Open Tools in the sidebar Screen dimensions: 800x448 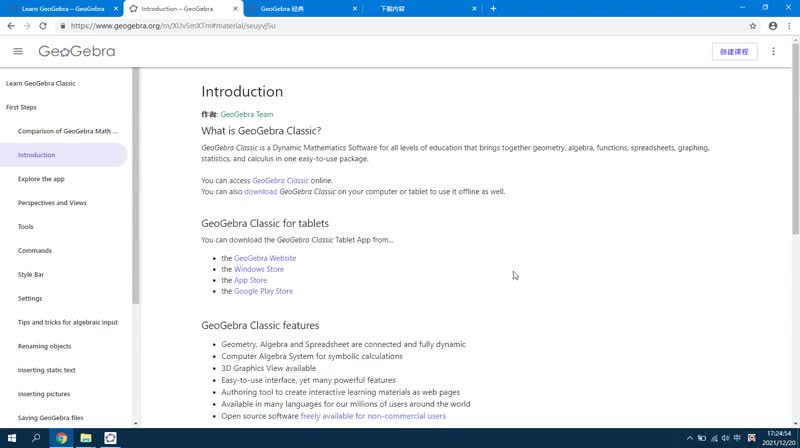[26, 227]
